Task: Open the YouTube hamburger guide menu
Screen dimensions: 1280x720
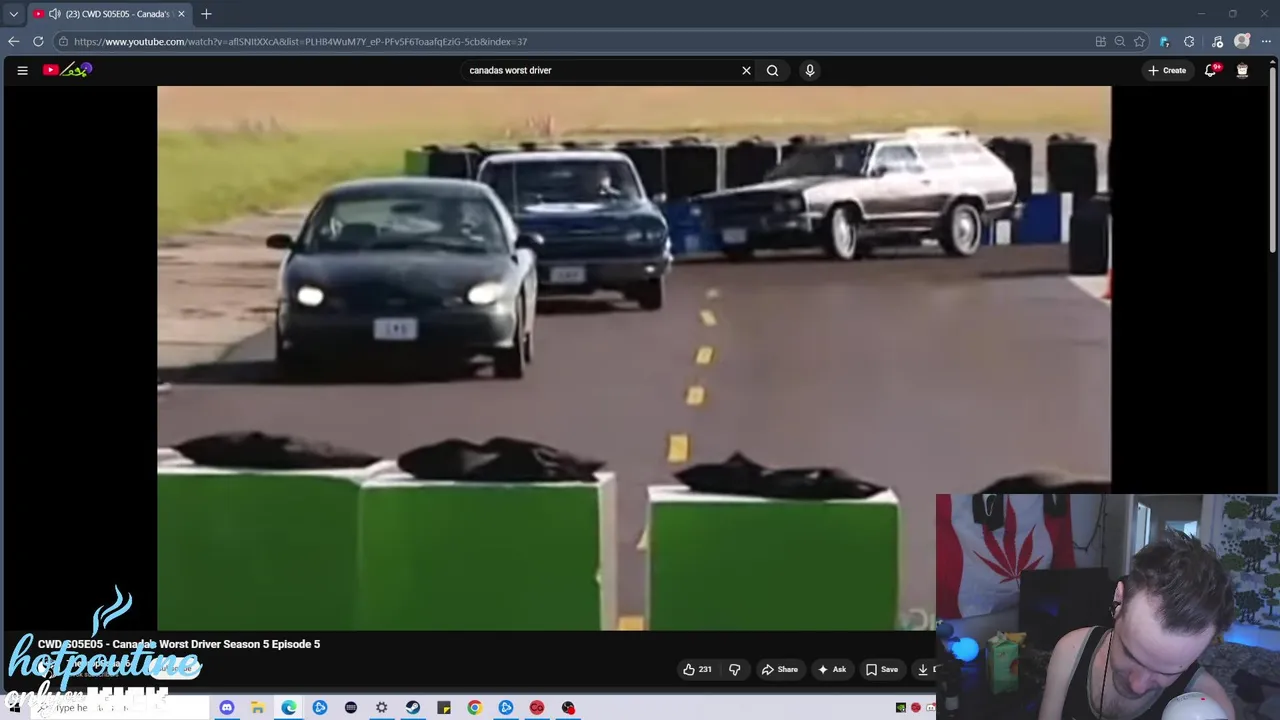Action: point(22,70)
